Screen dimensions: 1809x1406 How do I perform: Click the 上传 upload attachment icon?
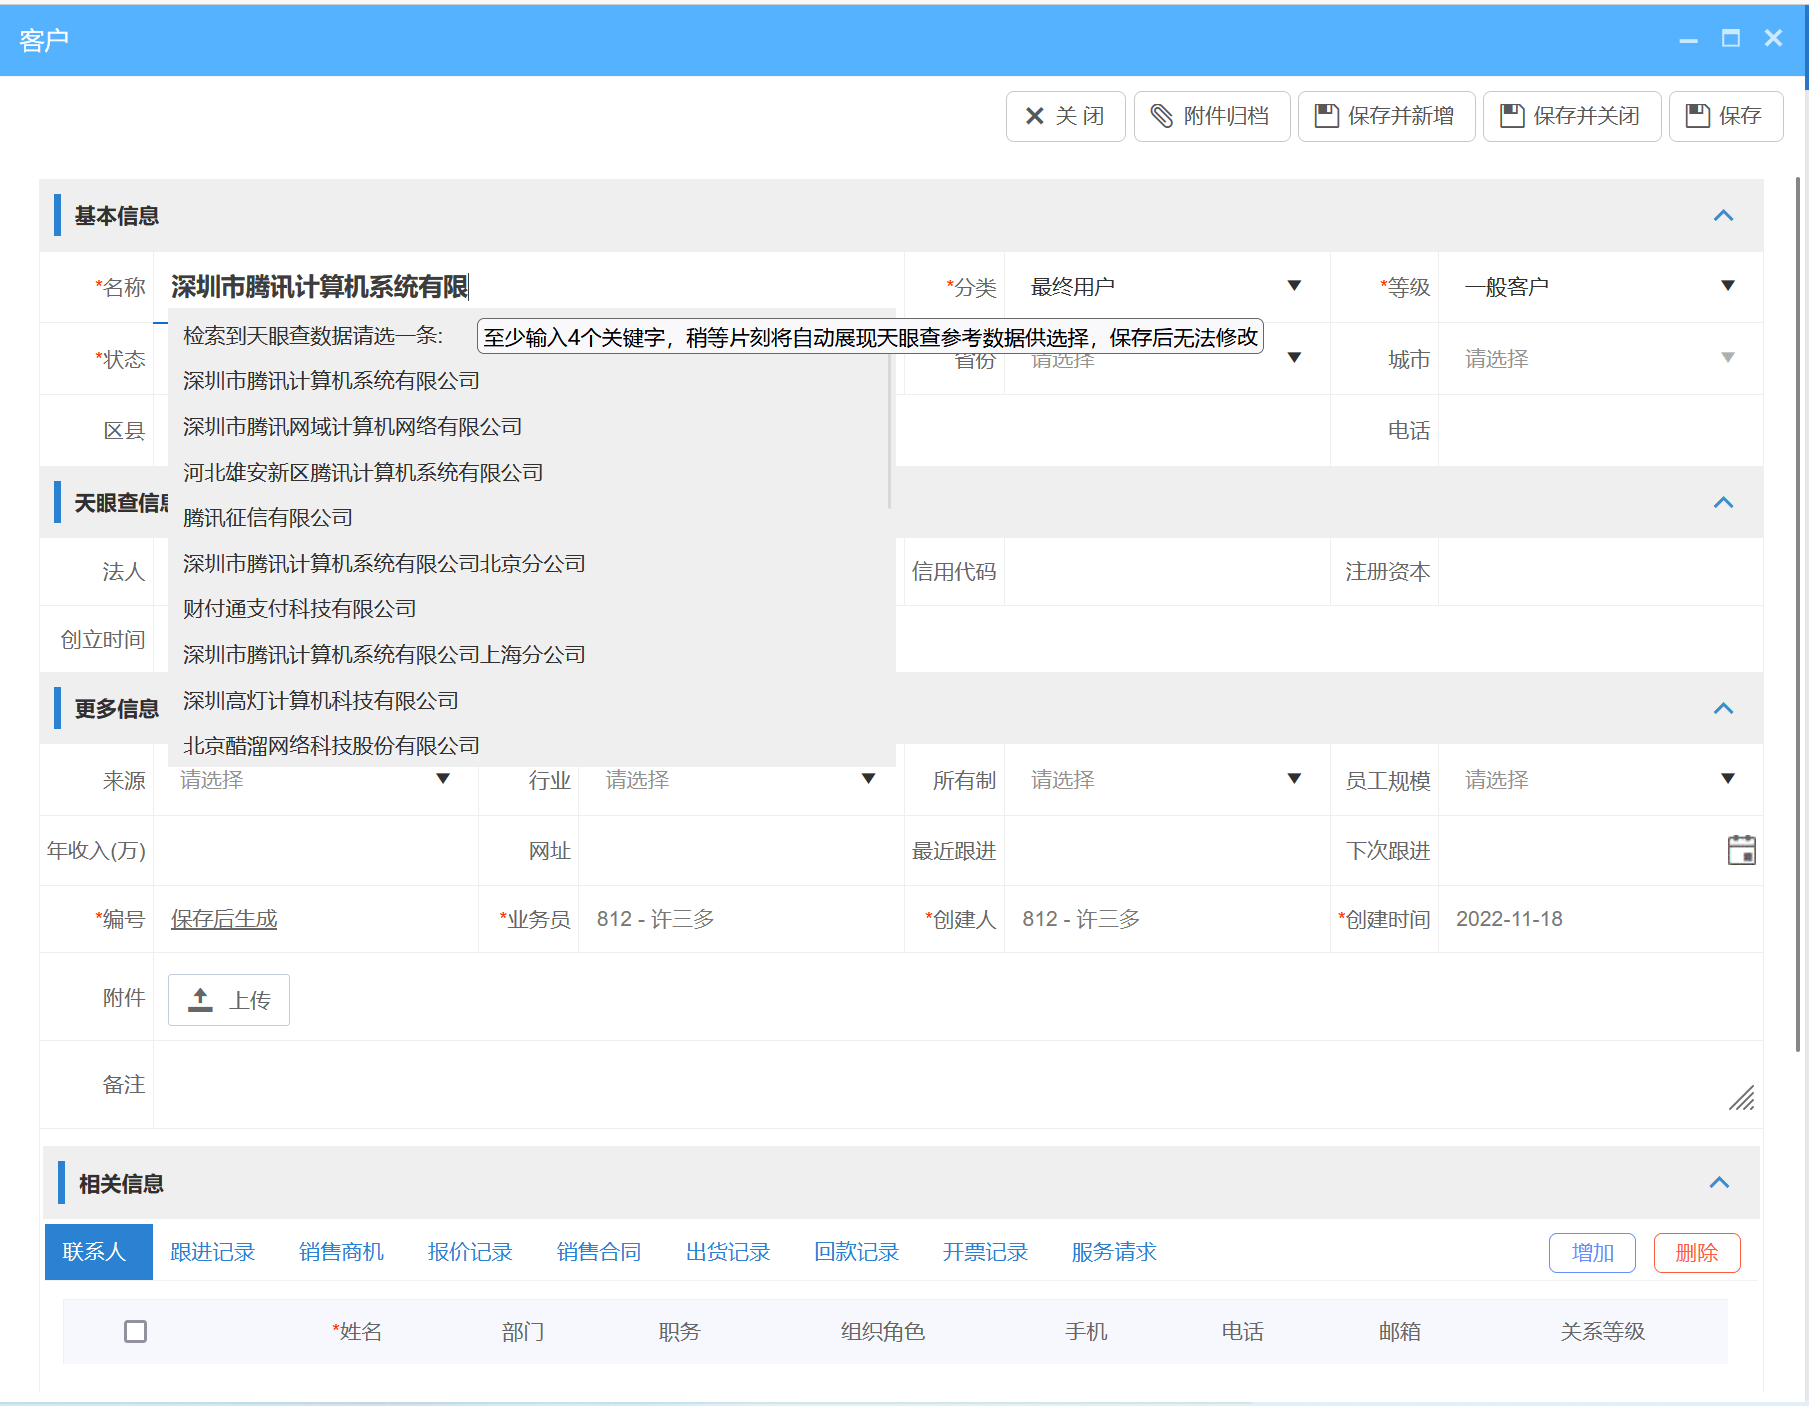(200, 999)
